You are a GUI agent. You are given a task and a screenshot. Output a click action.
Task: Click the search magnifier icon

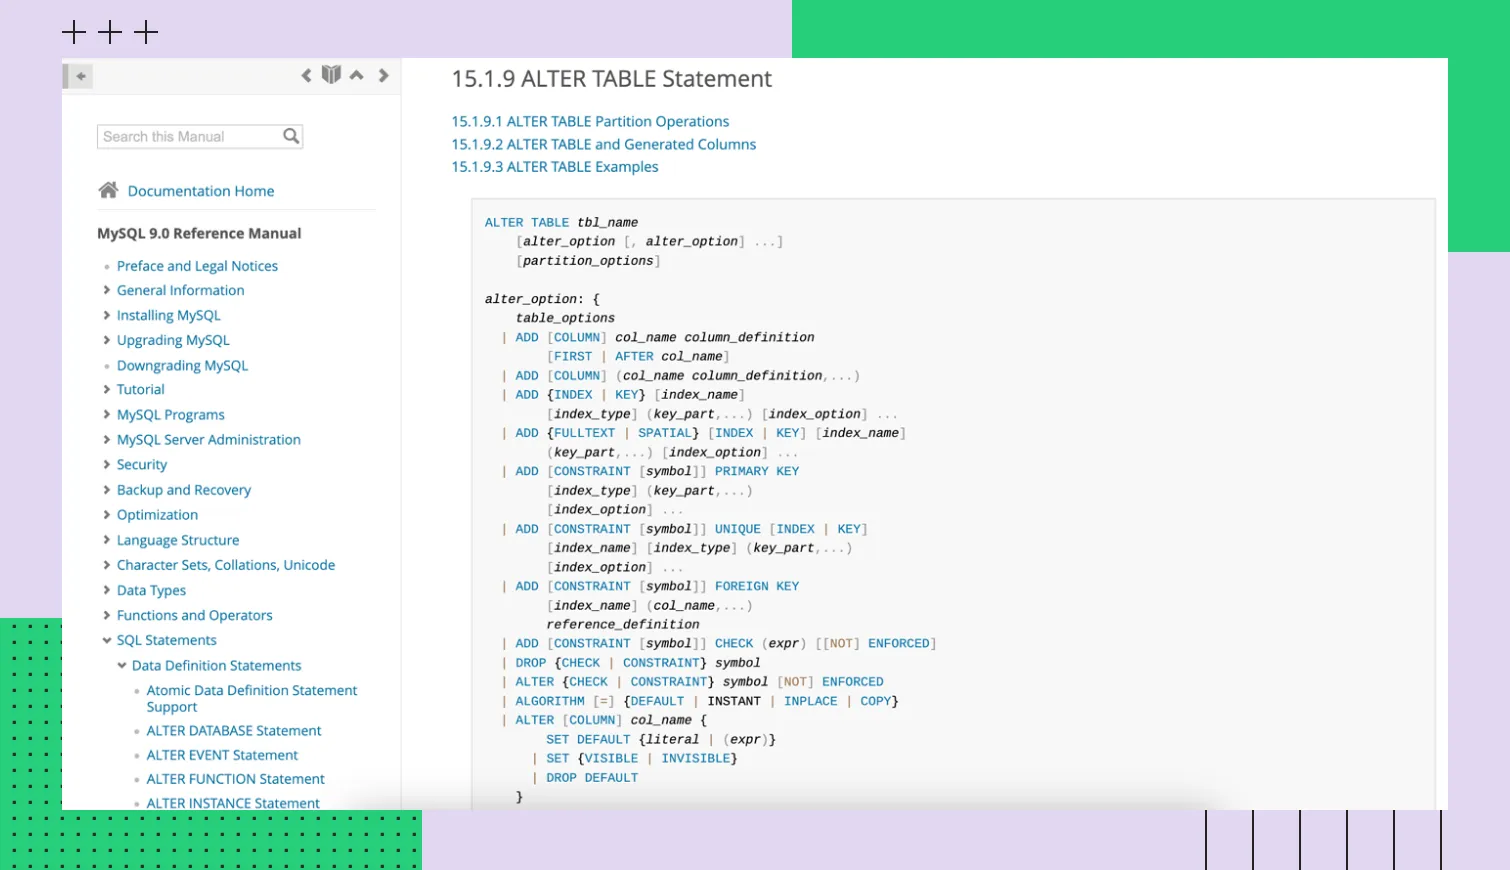291,136
